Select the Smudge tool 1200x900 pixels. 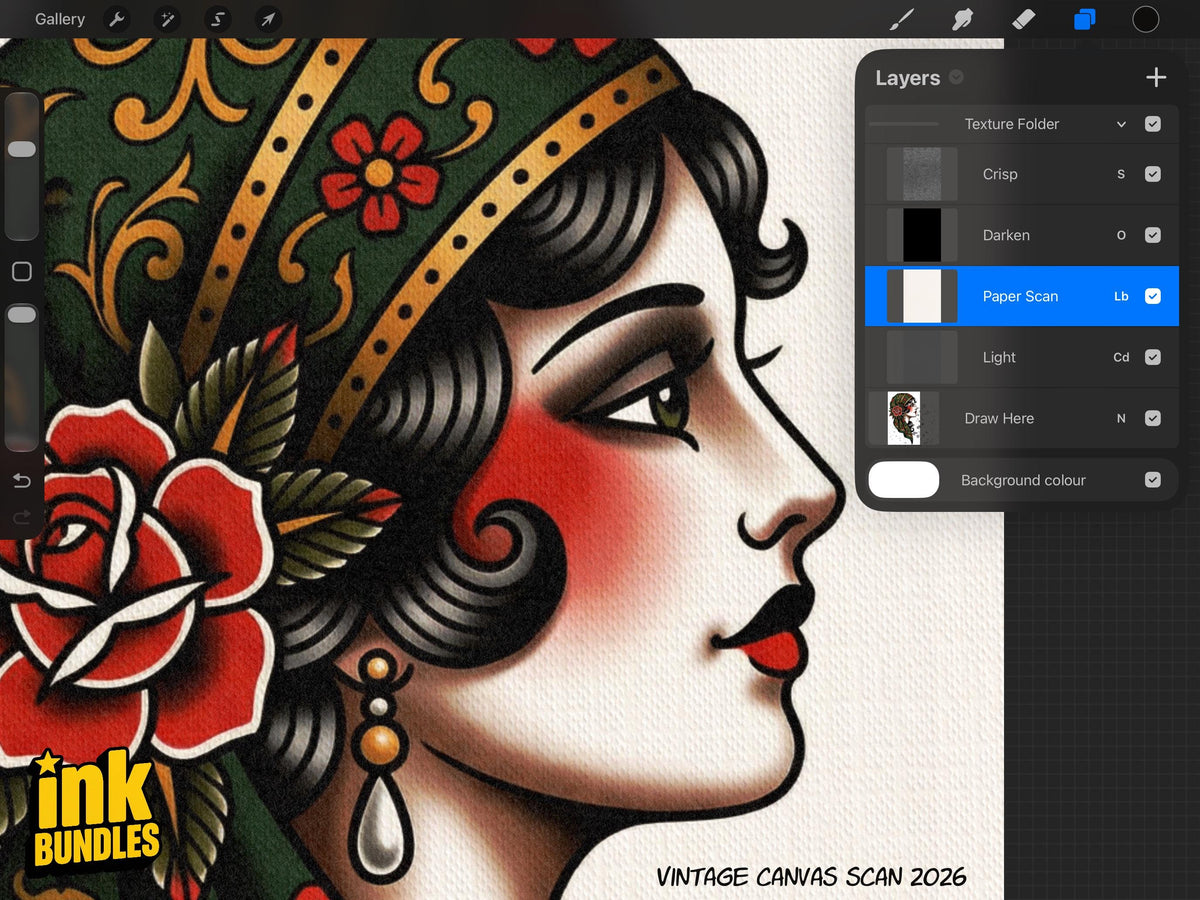pos(963,19)
